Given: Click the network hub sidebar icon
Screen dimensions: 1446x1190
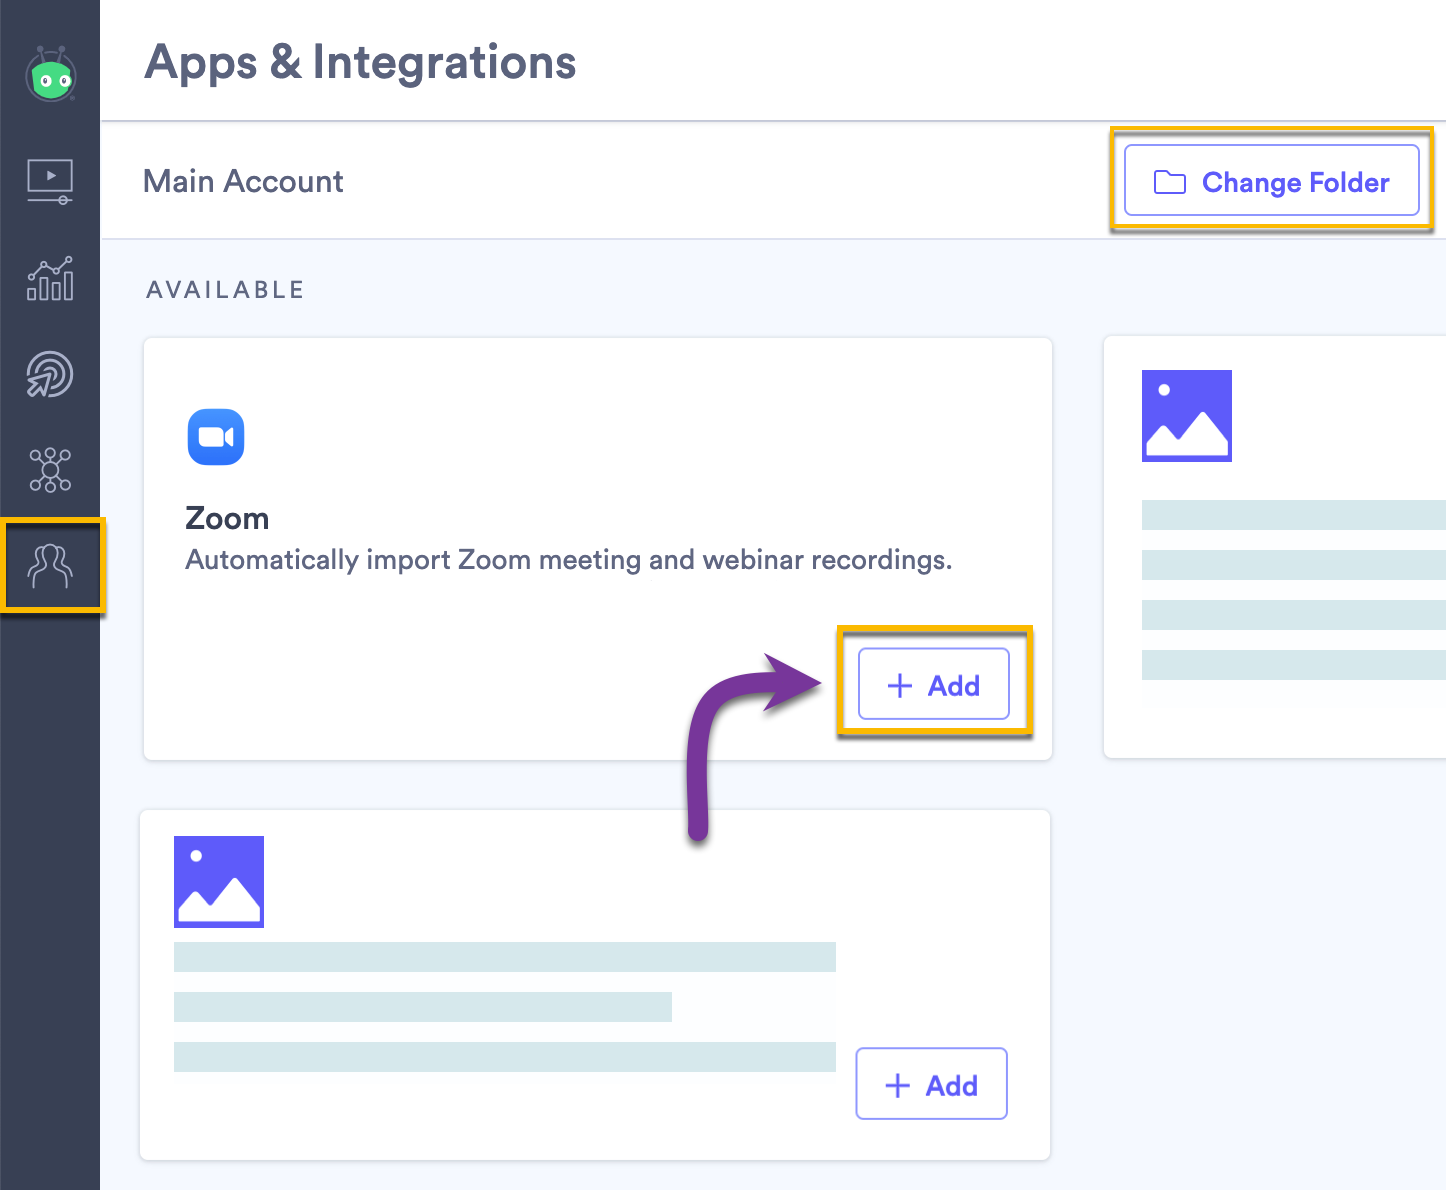Looking at the screenshot, I should (50, 470).
